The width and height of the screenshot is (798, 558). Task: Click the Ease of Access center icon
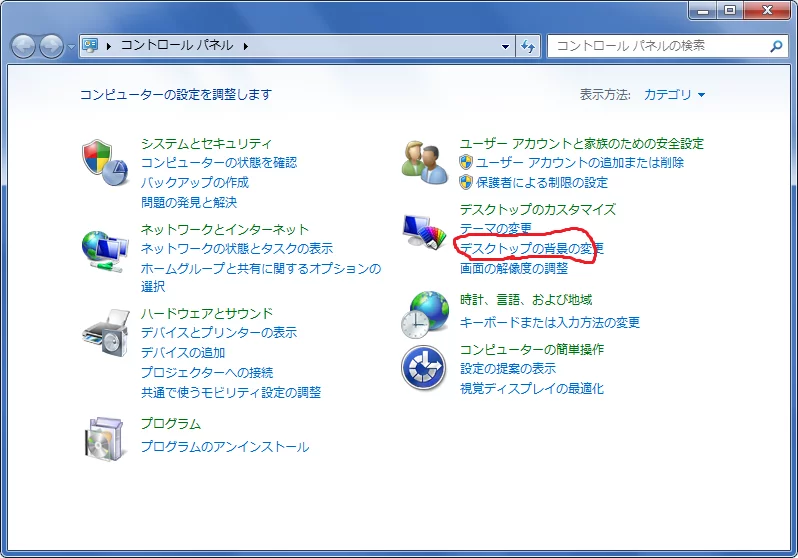tap(423, 368)
